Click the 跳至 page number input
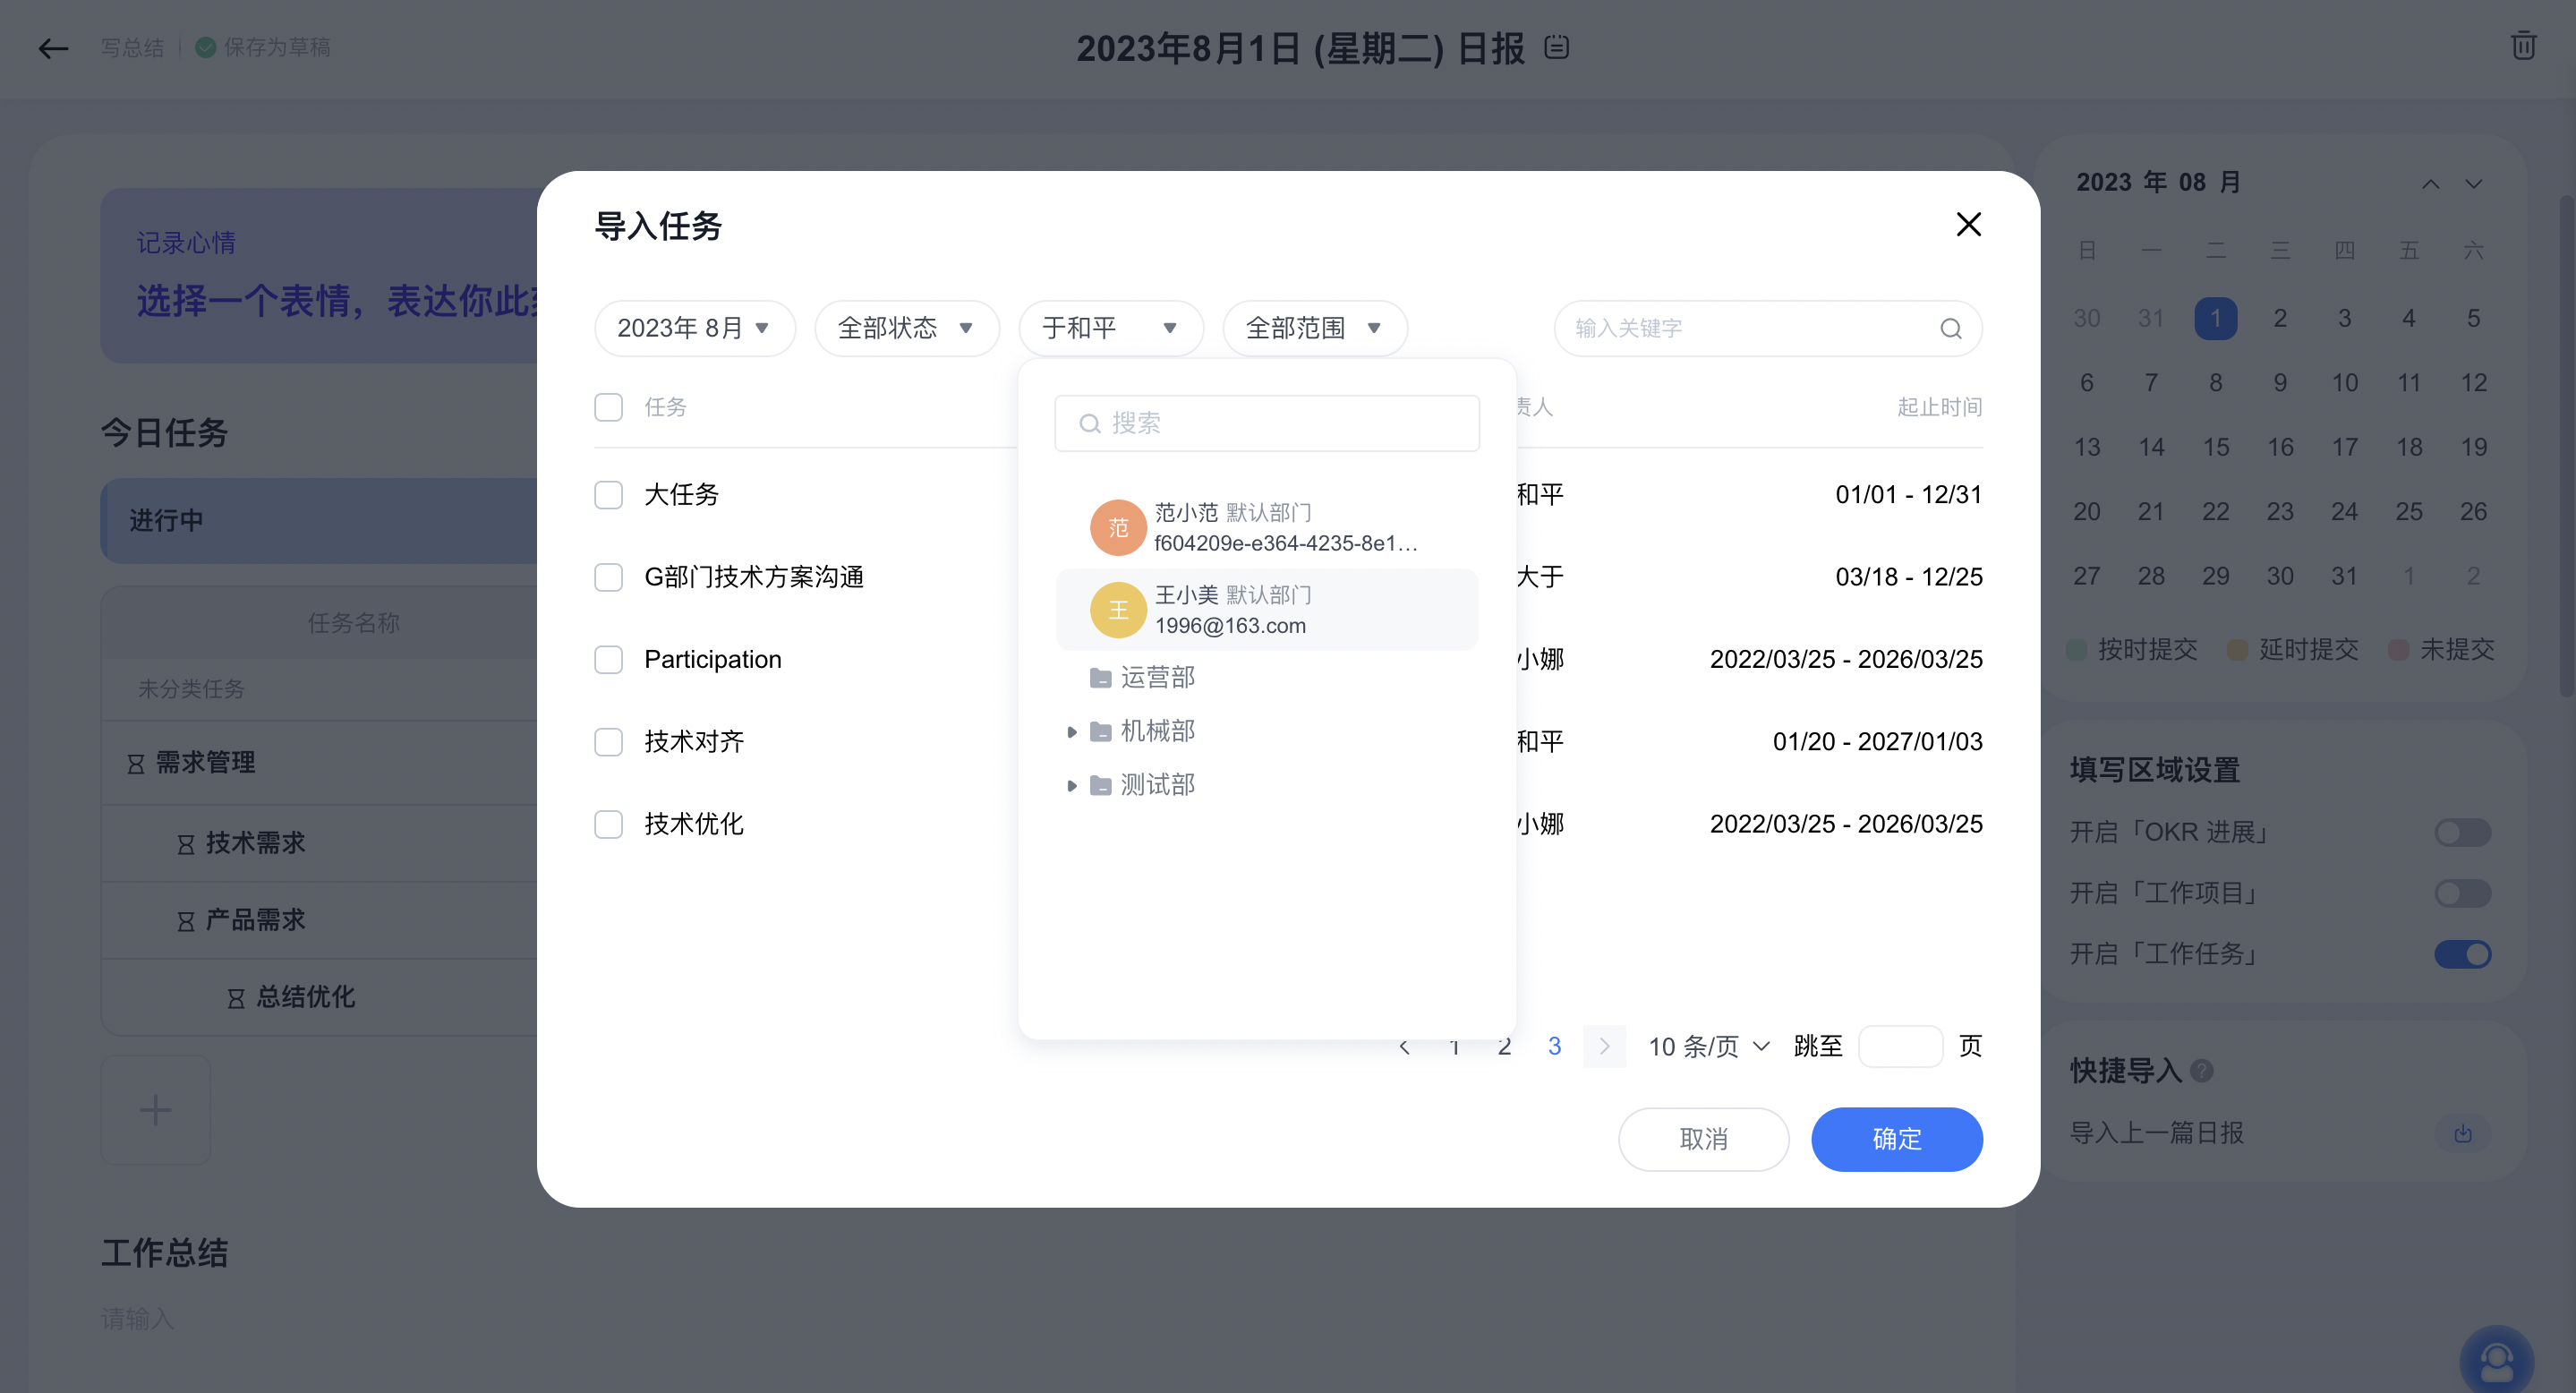This screenshot has height=1393, width=2576. tap(1900, 1047)
